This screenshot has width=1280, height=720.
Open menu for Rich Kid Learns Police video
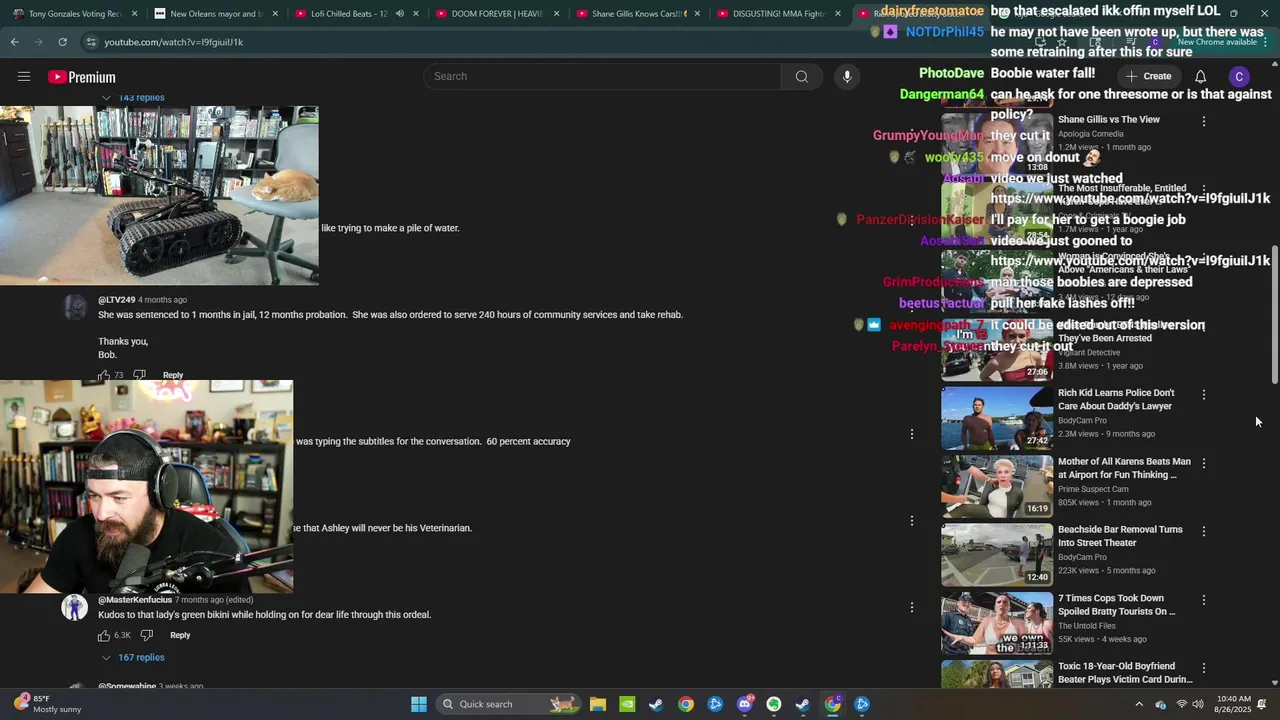pos(1203,395)
